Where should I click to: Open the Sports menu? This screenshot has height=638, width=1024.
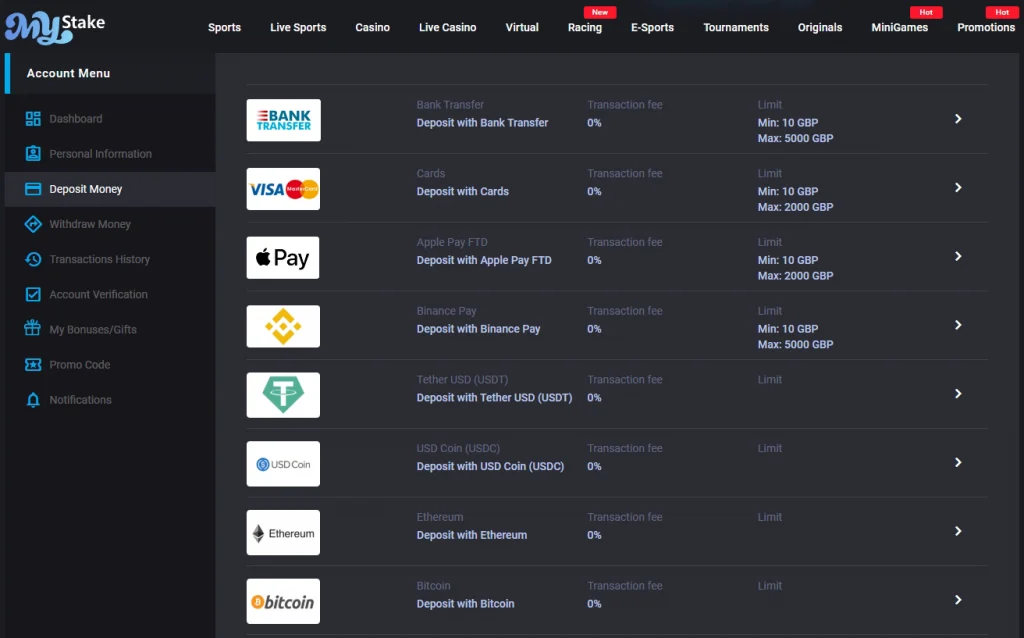225,27
